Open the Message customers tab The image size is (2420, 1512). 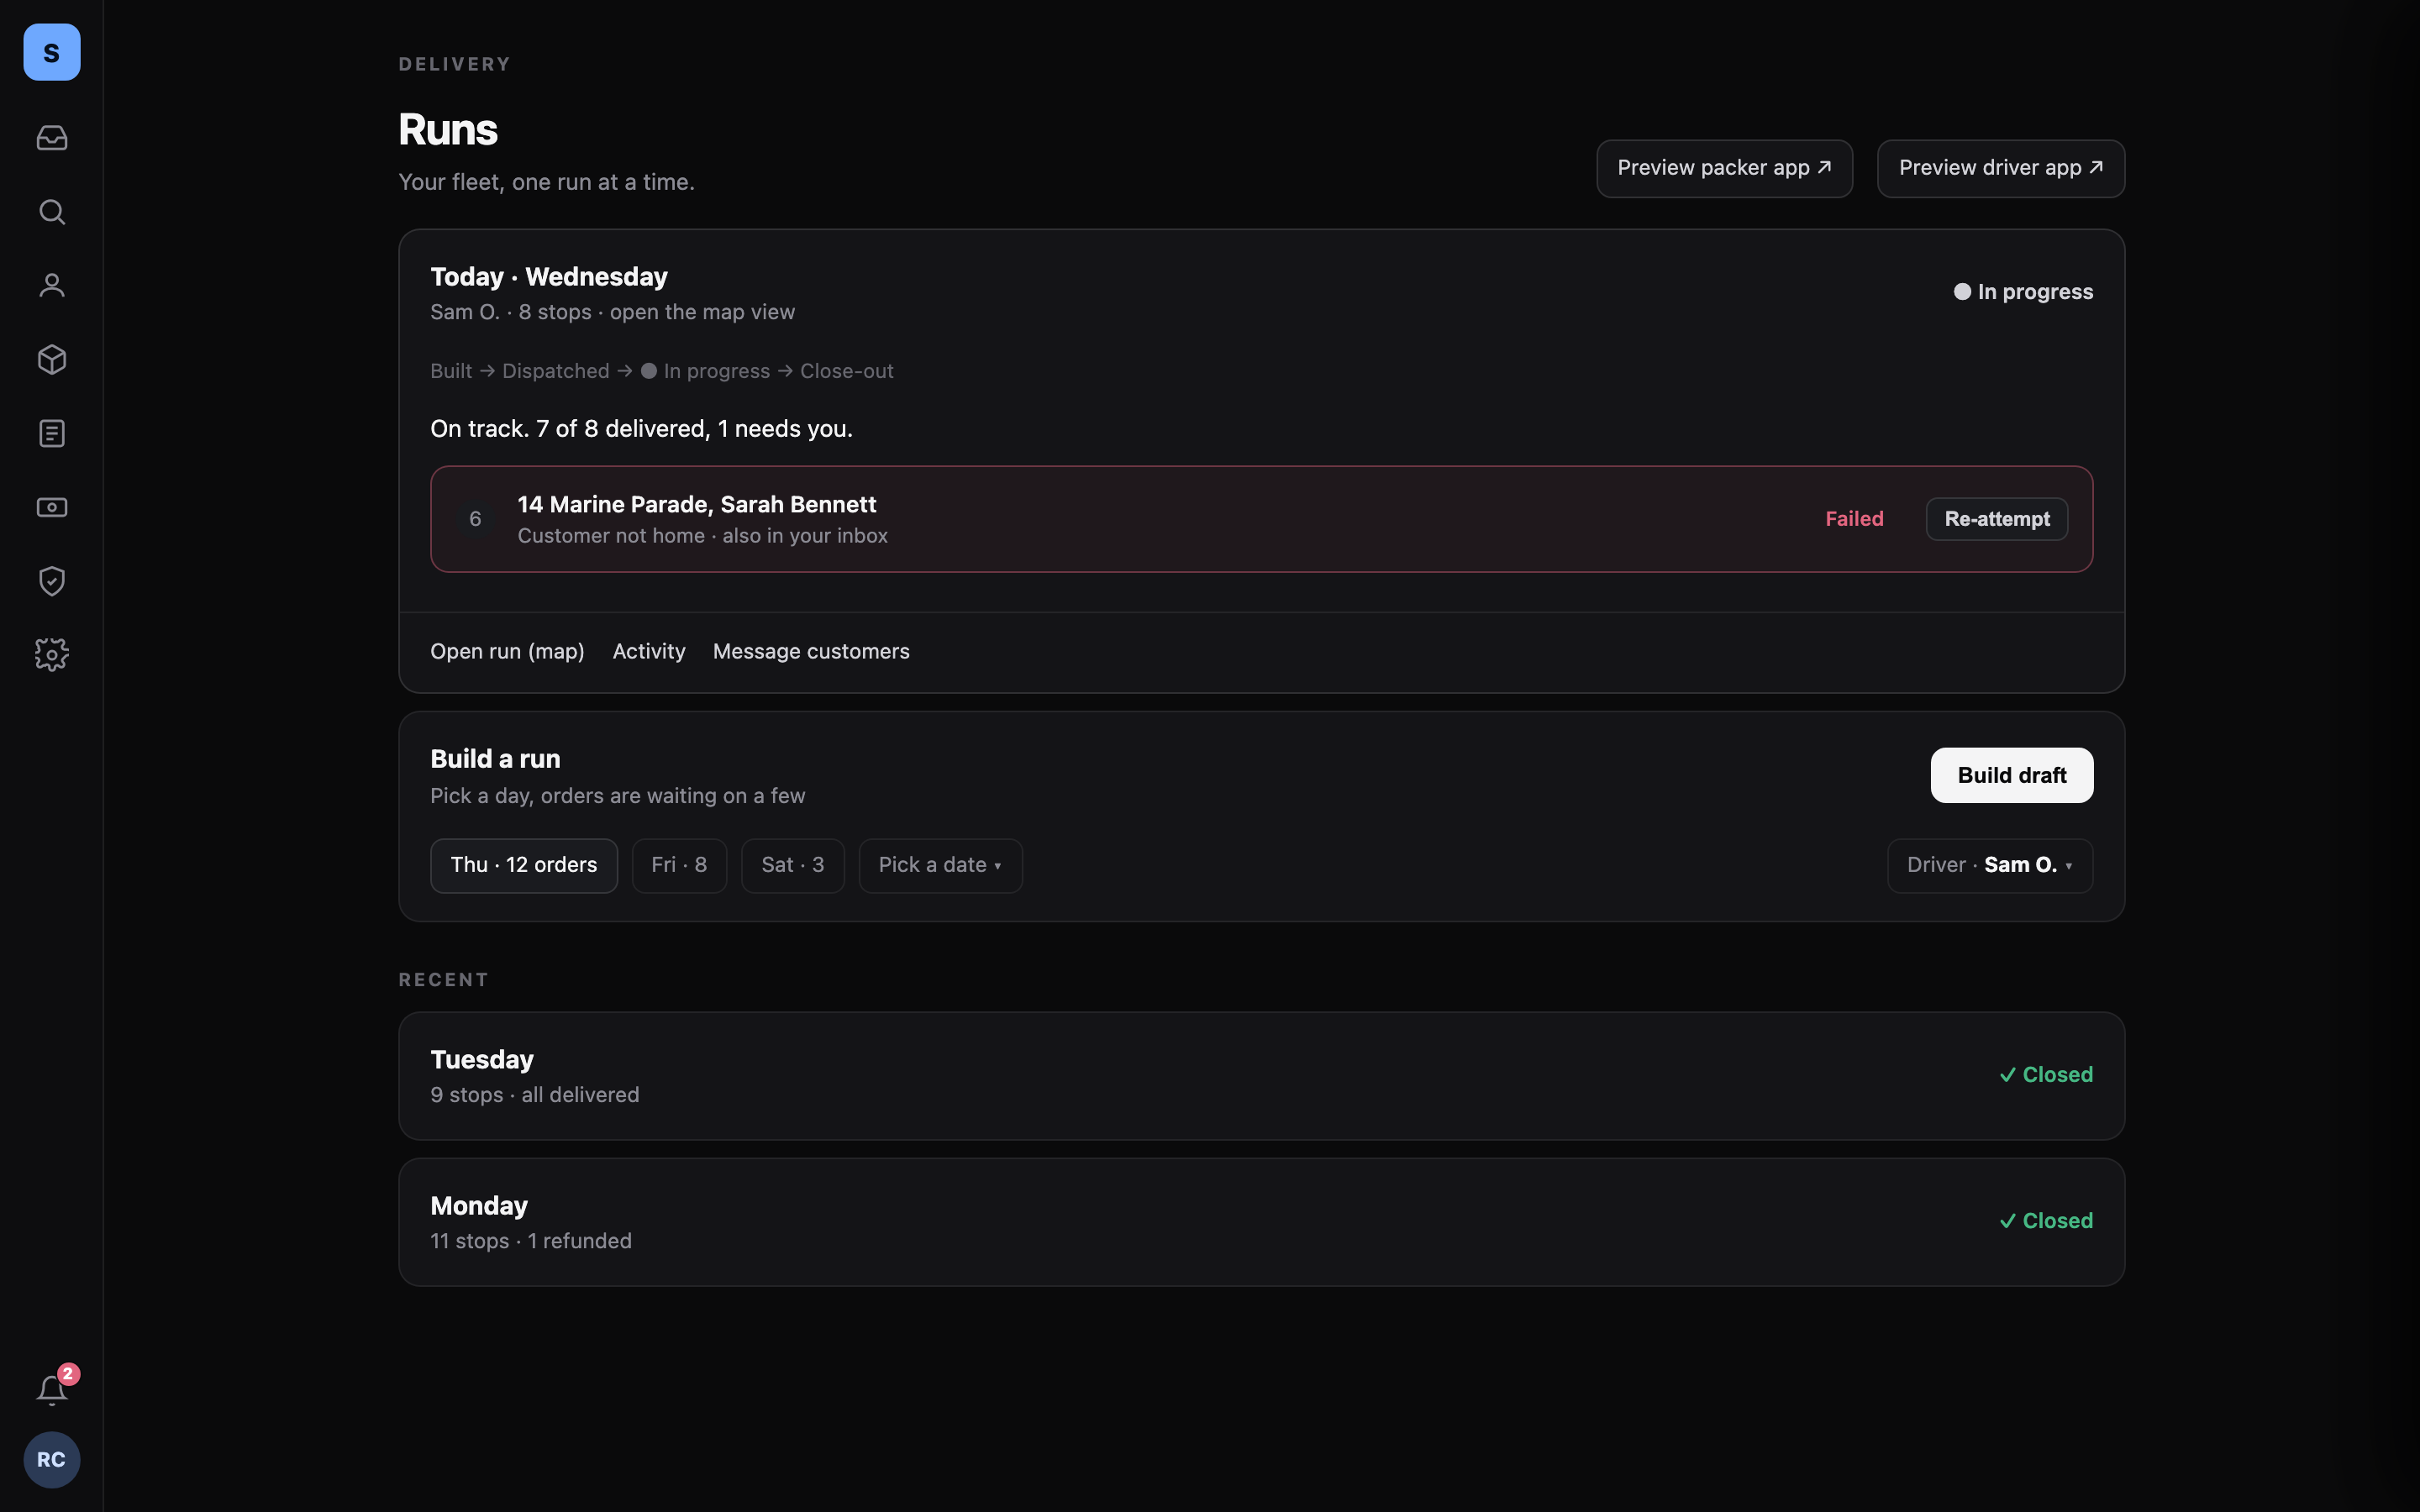point(811,651)
